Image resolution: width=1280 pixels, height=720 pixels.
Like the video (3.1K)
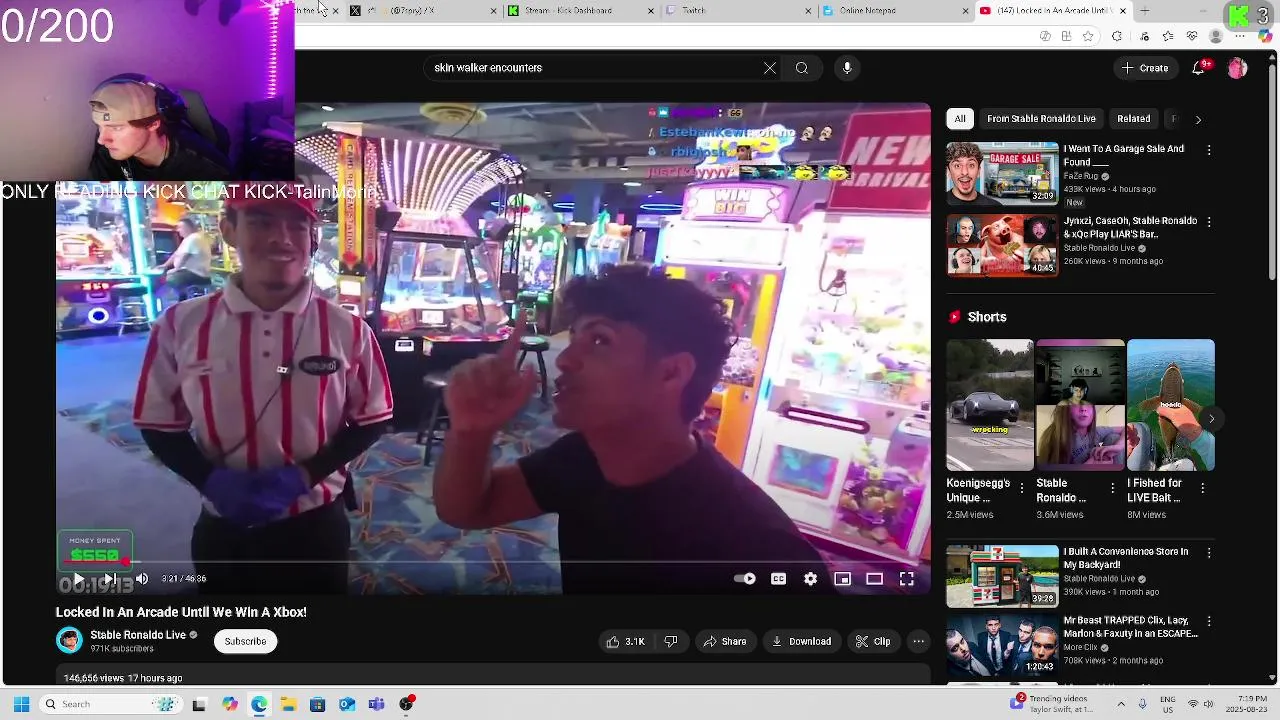[625, 641]
